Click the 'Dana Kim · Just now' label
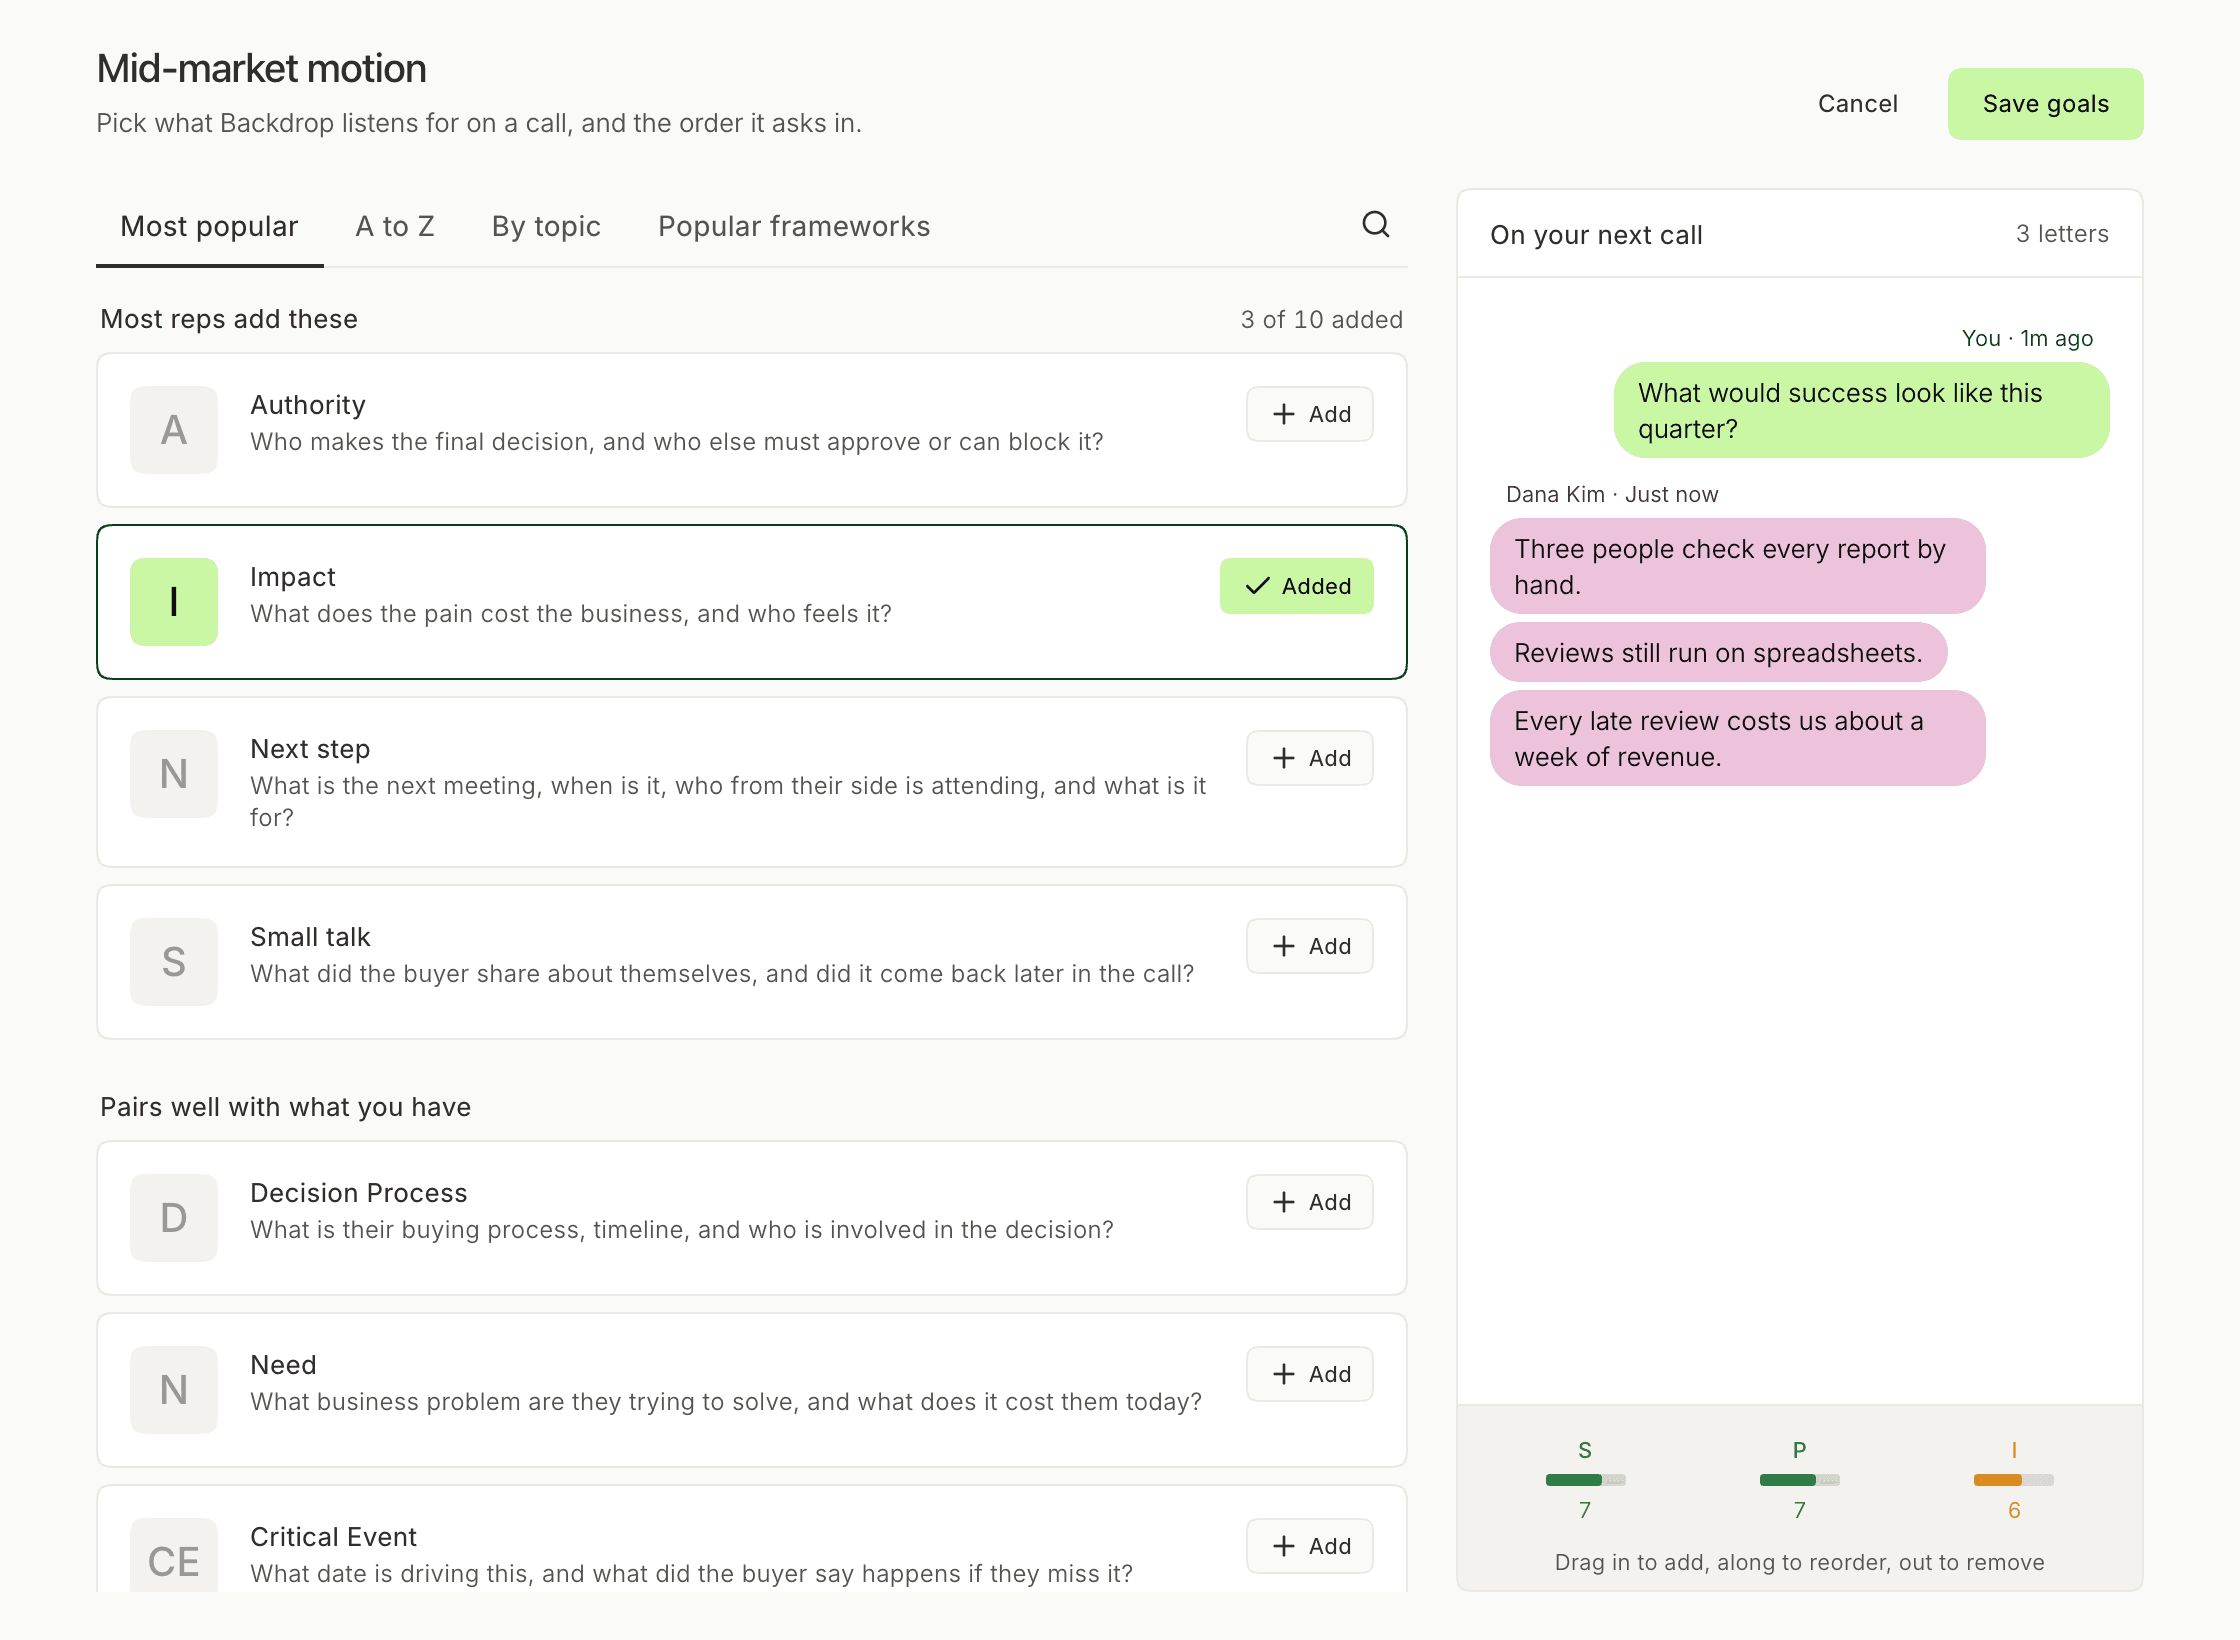Image resolution: width=2240 pixels, height=1640 pixels. [1612, 494]
